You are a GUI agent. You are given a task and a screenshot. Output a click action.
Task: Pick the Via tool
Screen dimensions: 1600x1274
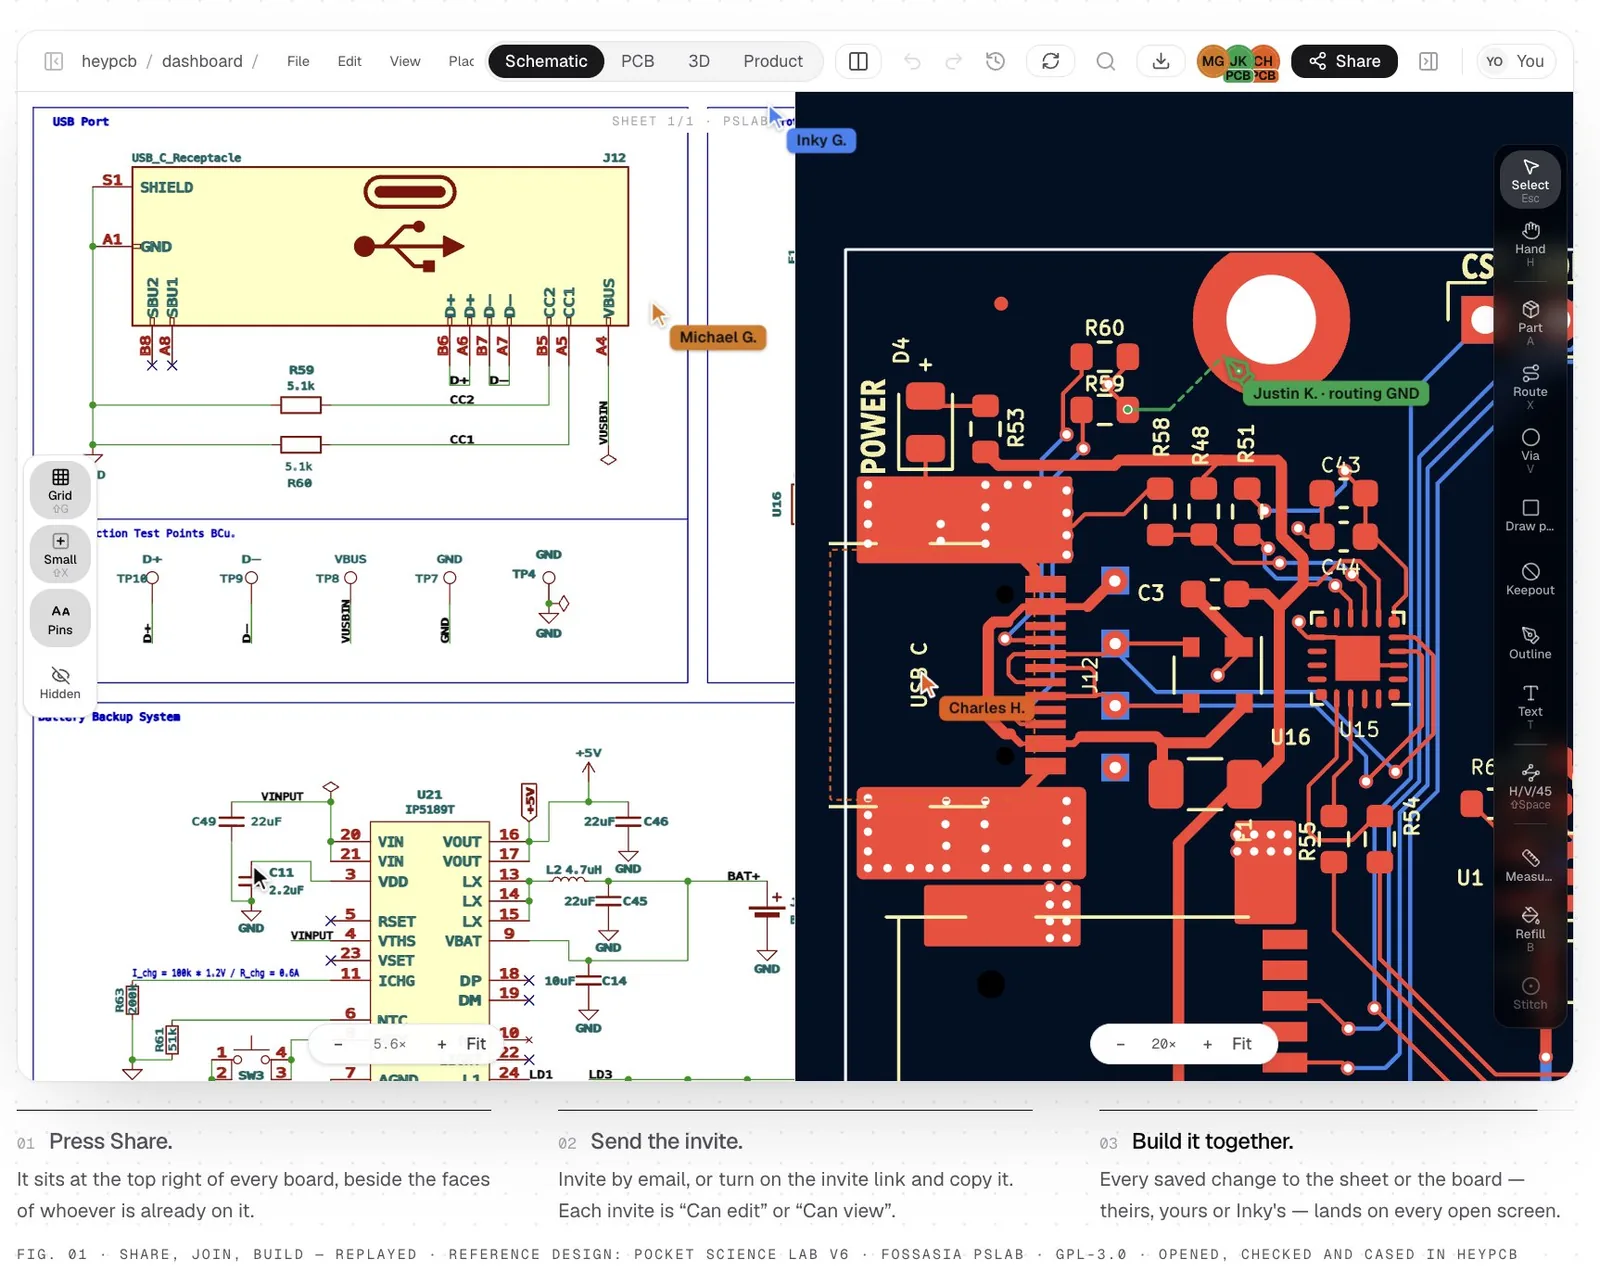pos(1530,449)
